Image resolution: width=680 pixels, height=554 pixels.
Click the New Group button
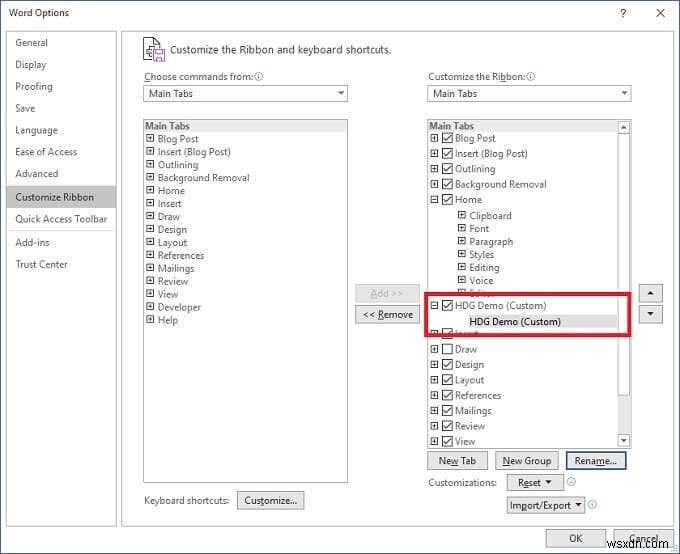(x=526, y=461)
